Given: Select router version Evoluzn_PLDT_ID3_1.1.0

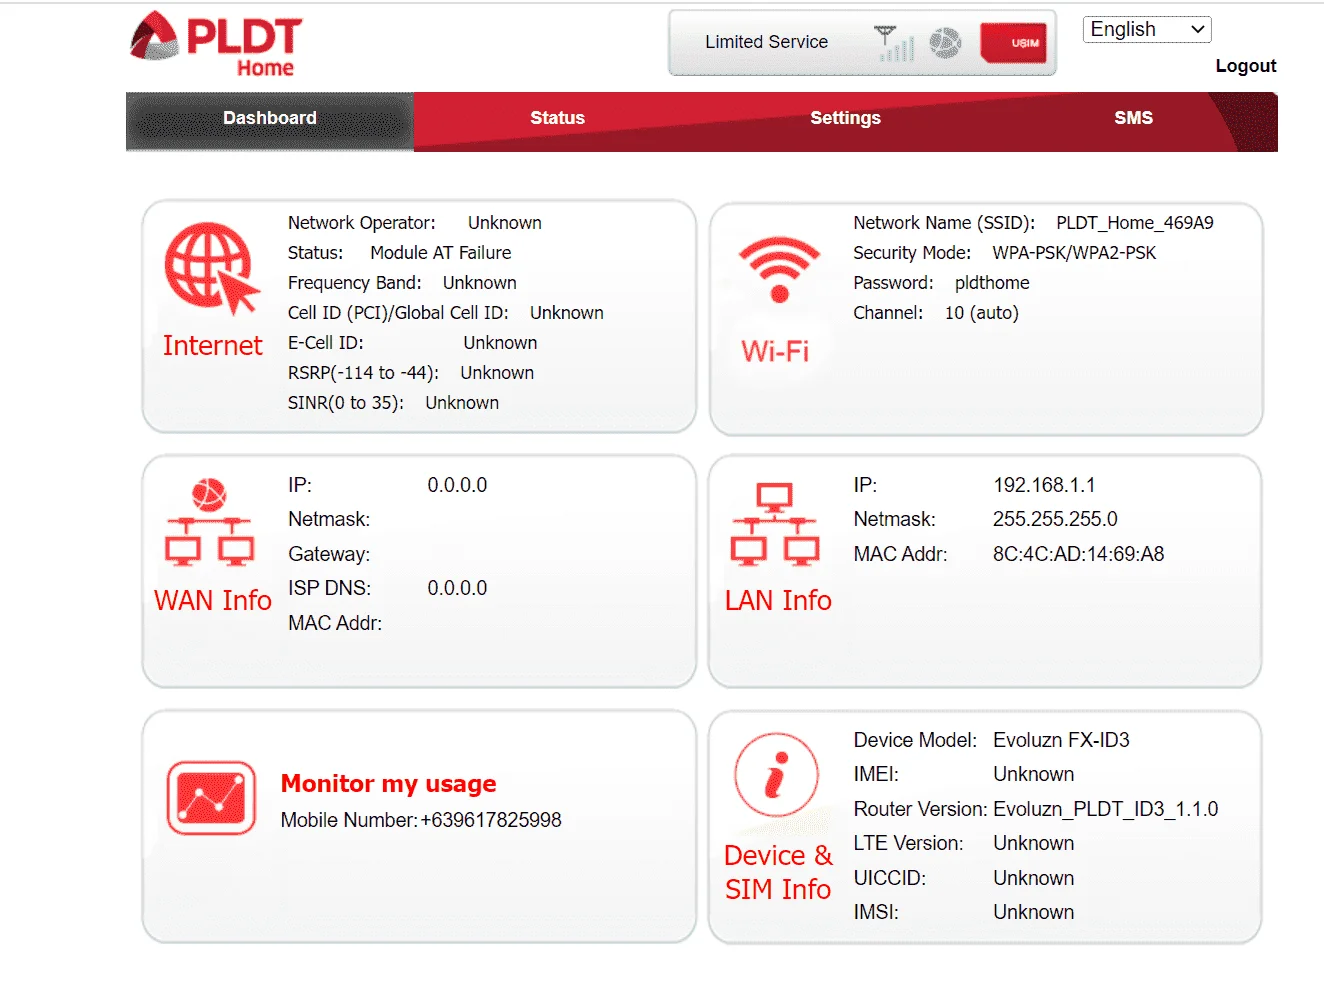Looking at the screenshot, I should coord(1105,809).
